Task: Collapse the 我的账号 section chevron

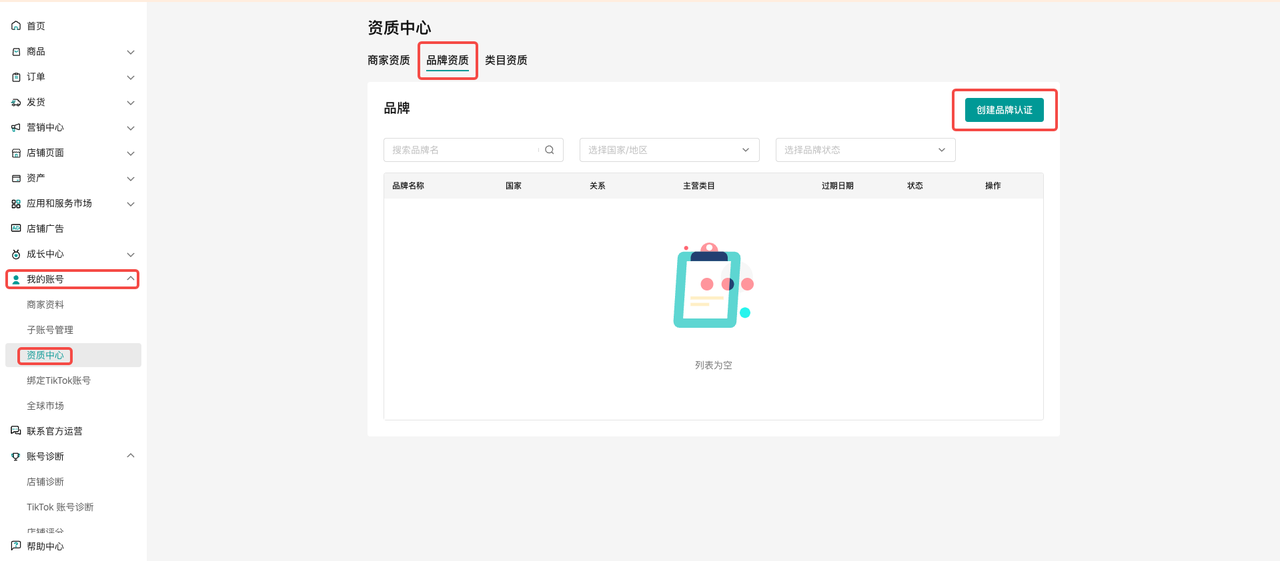Action: pyautogui.click(x=131, y=279)
